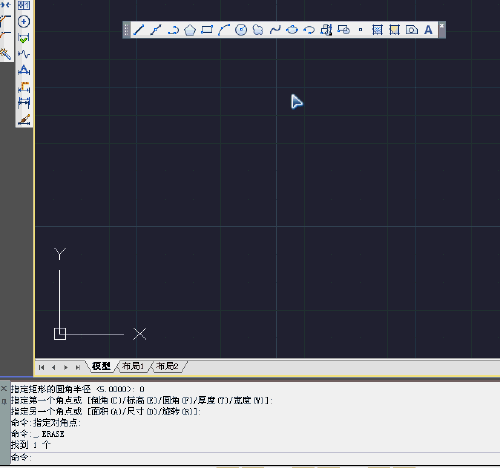Click the Center Mark dimension icon
Screen dimensions: 500x468
(x=24, y=22)
